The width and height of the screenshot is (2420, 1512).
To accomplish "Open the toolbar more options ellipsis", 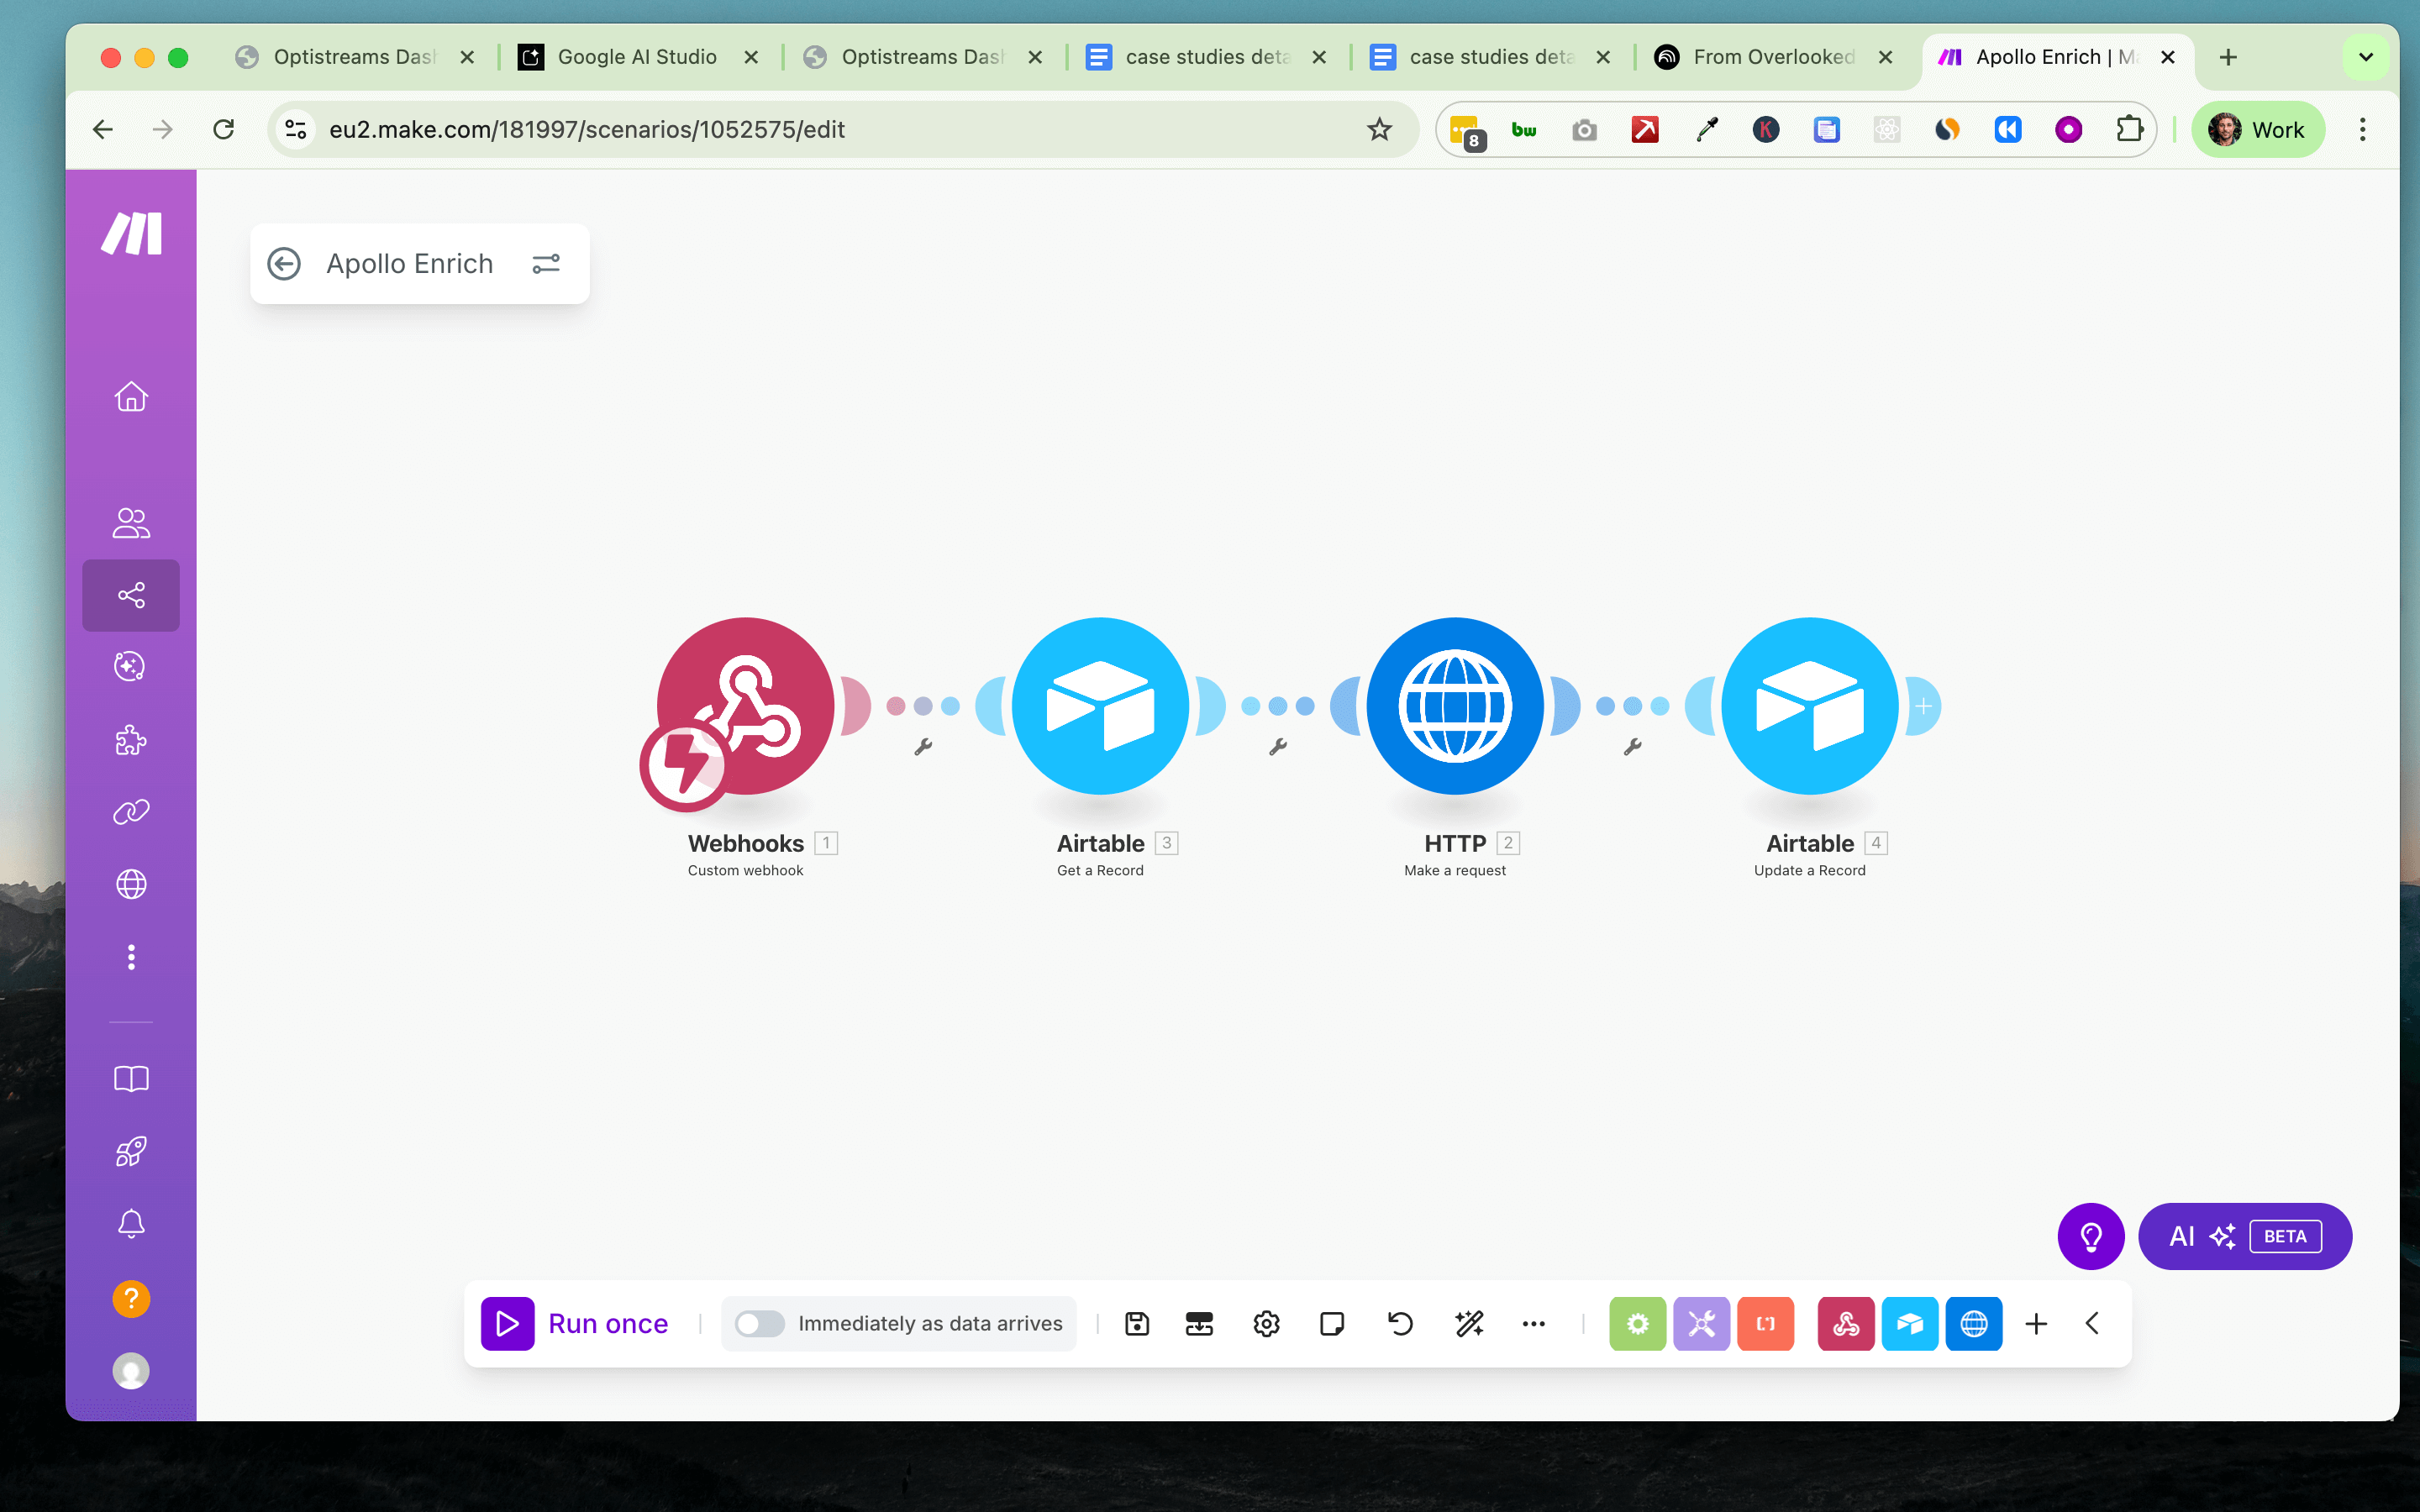I will (1533, 1324).
